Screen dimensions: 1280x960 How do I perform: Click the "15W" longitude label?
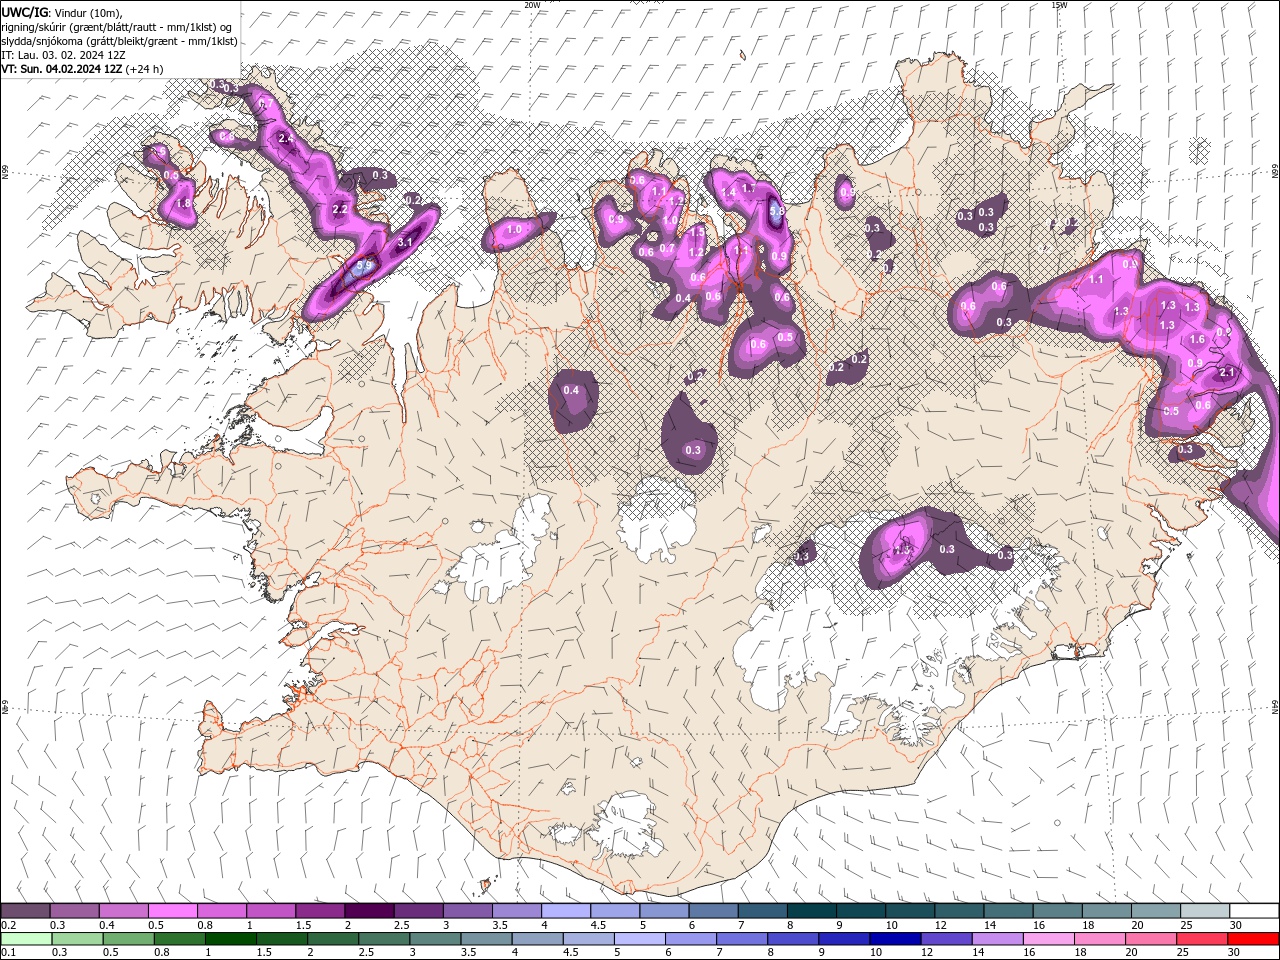pyautogui.click(x=1059, y=4)
